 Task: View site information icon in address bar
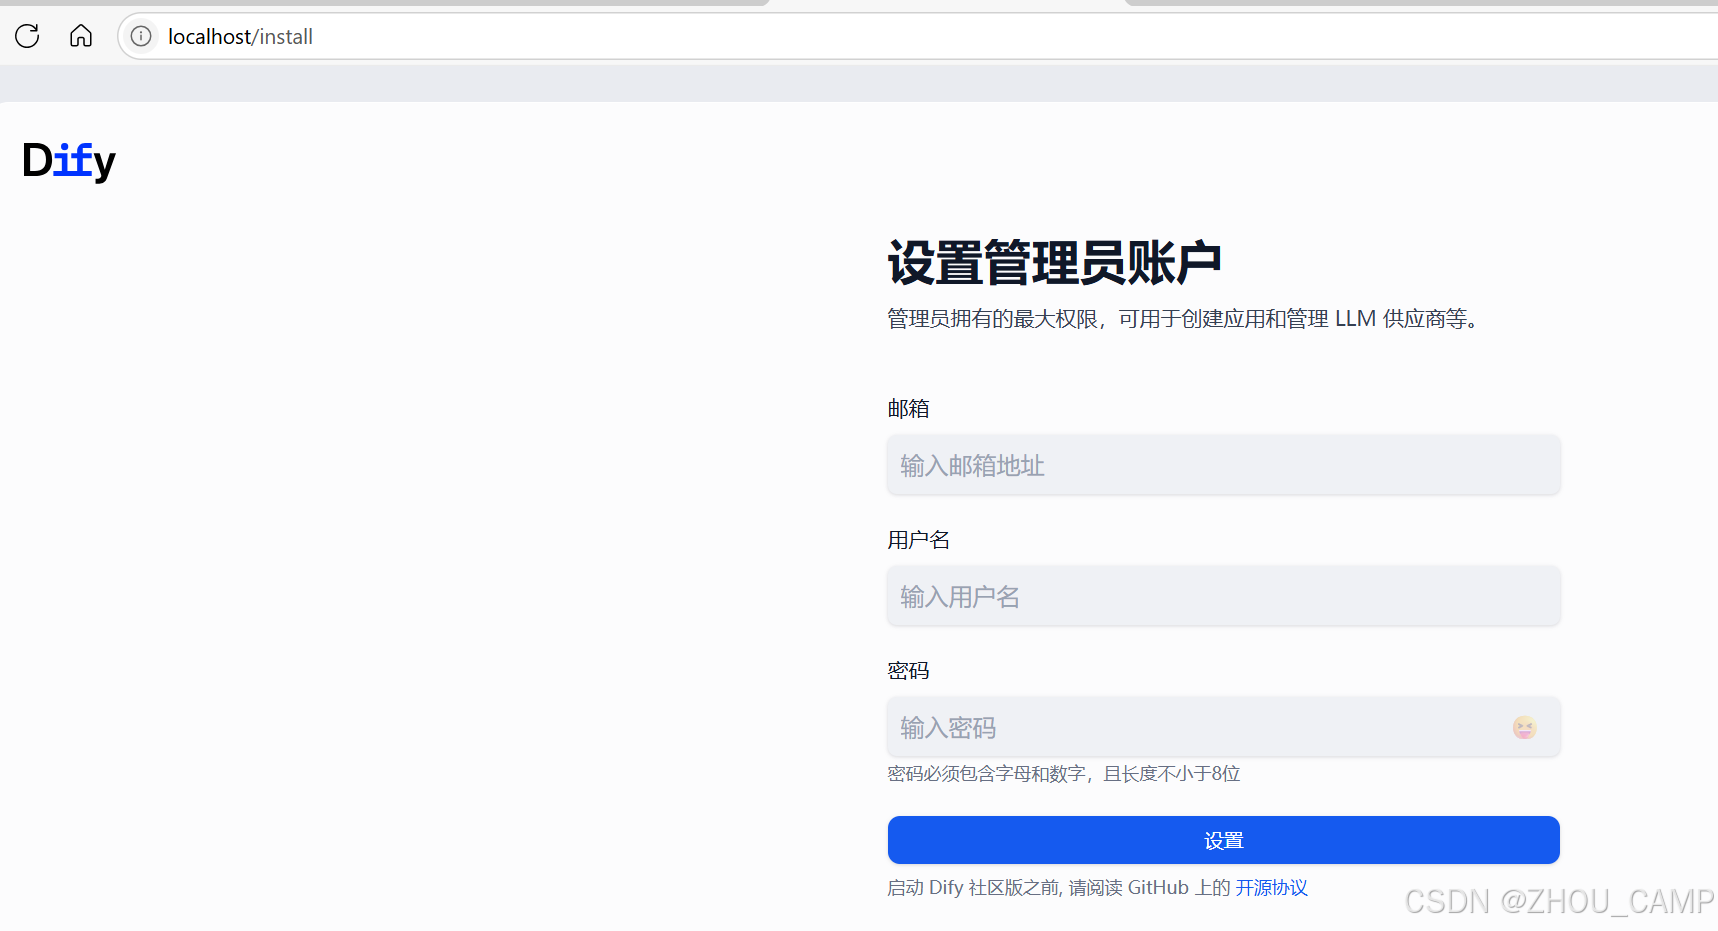point(141,37)
